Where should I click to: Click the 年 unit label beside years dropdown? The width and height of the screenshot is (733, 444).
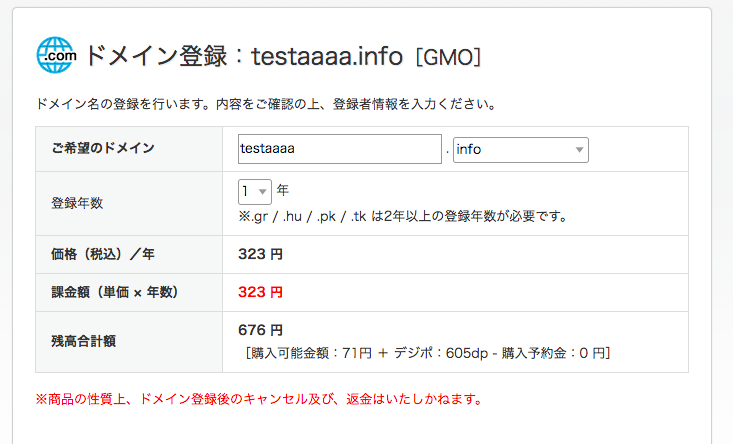click(283, 190)
